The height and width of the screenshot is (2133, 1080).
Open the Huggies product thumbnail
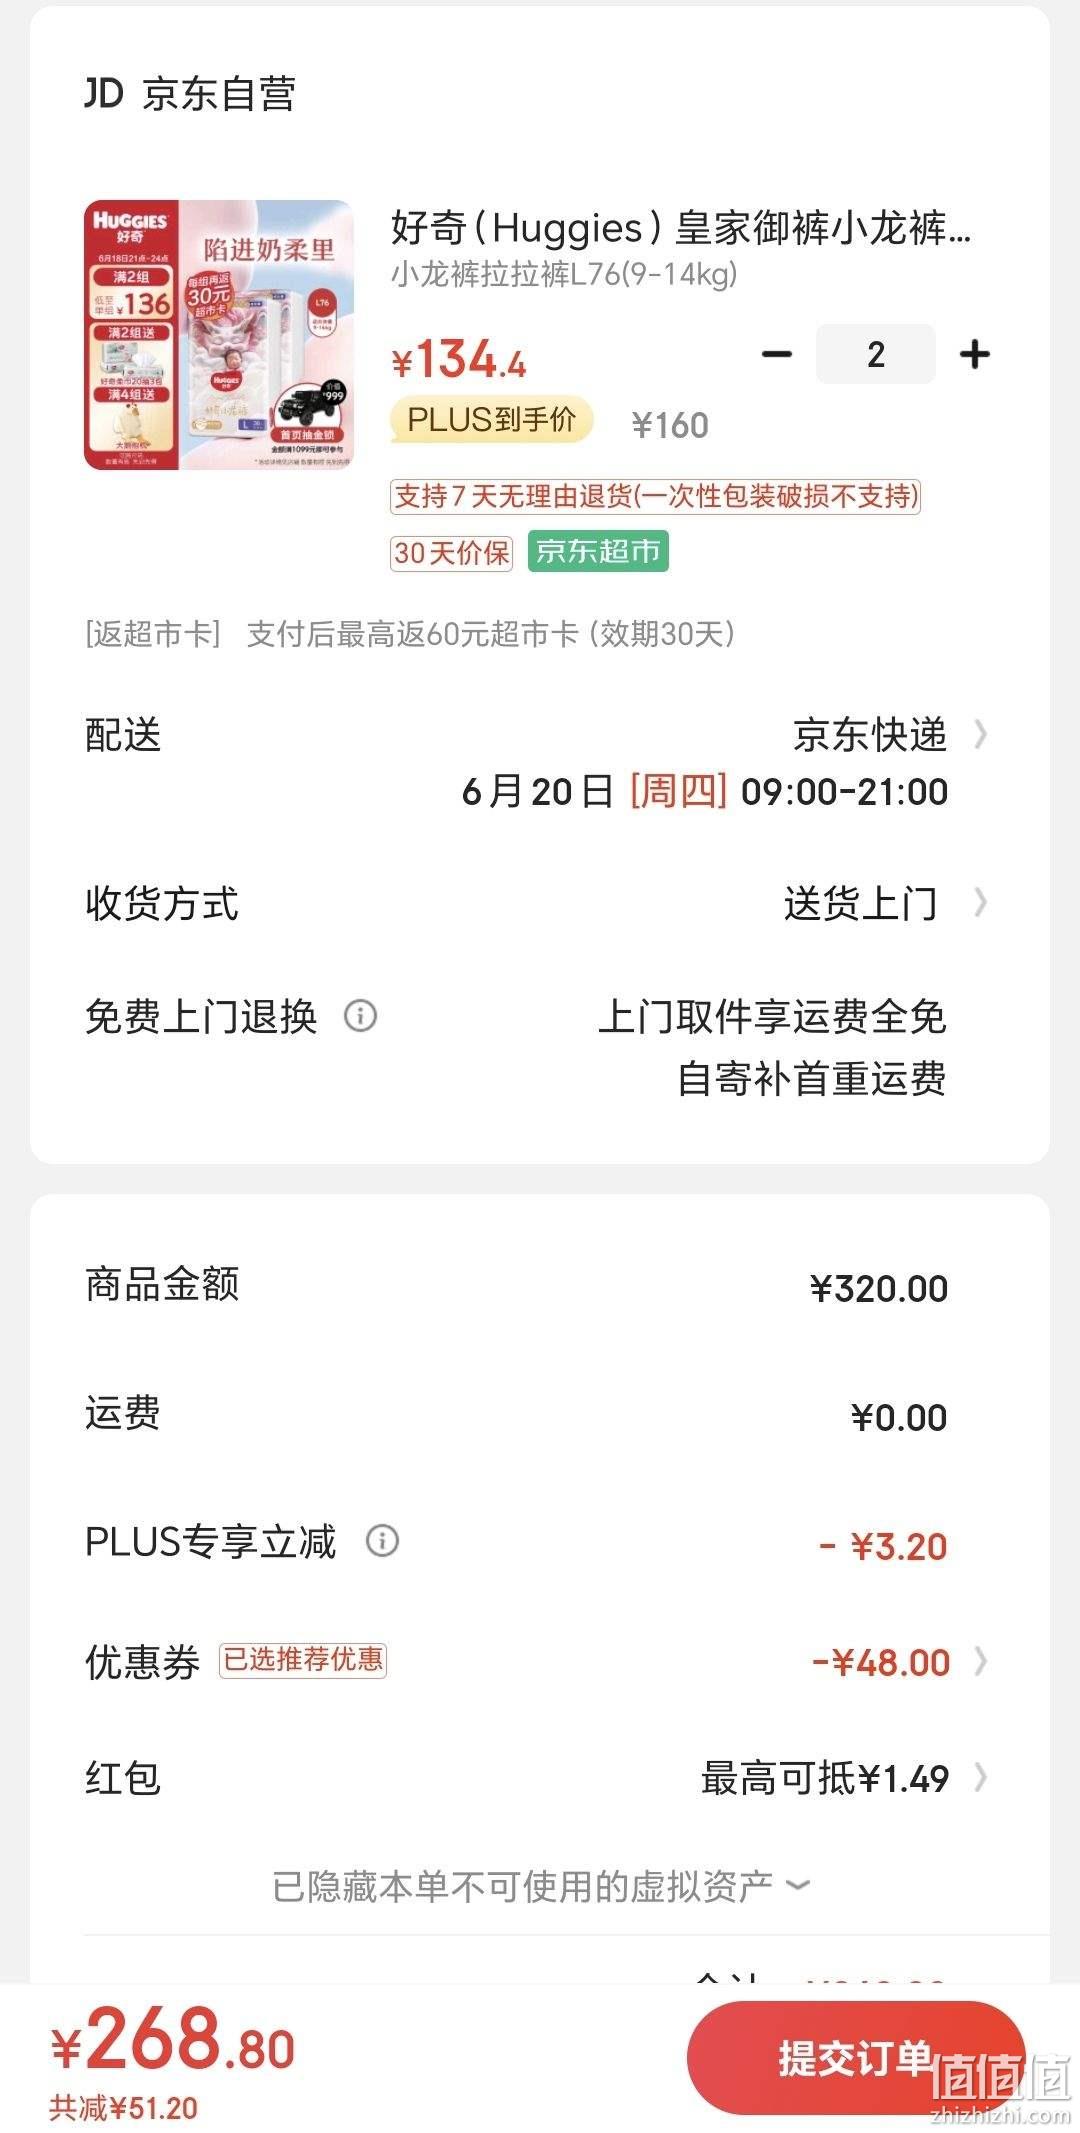point(219,335)
